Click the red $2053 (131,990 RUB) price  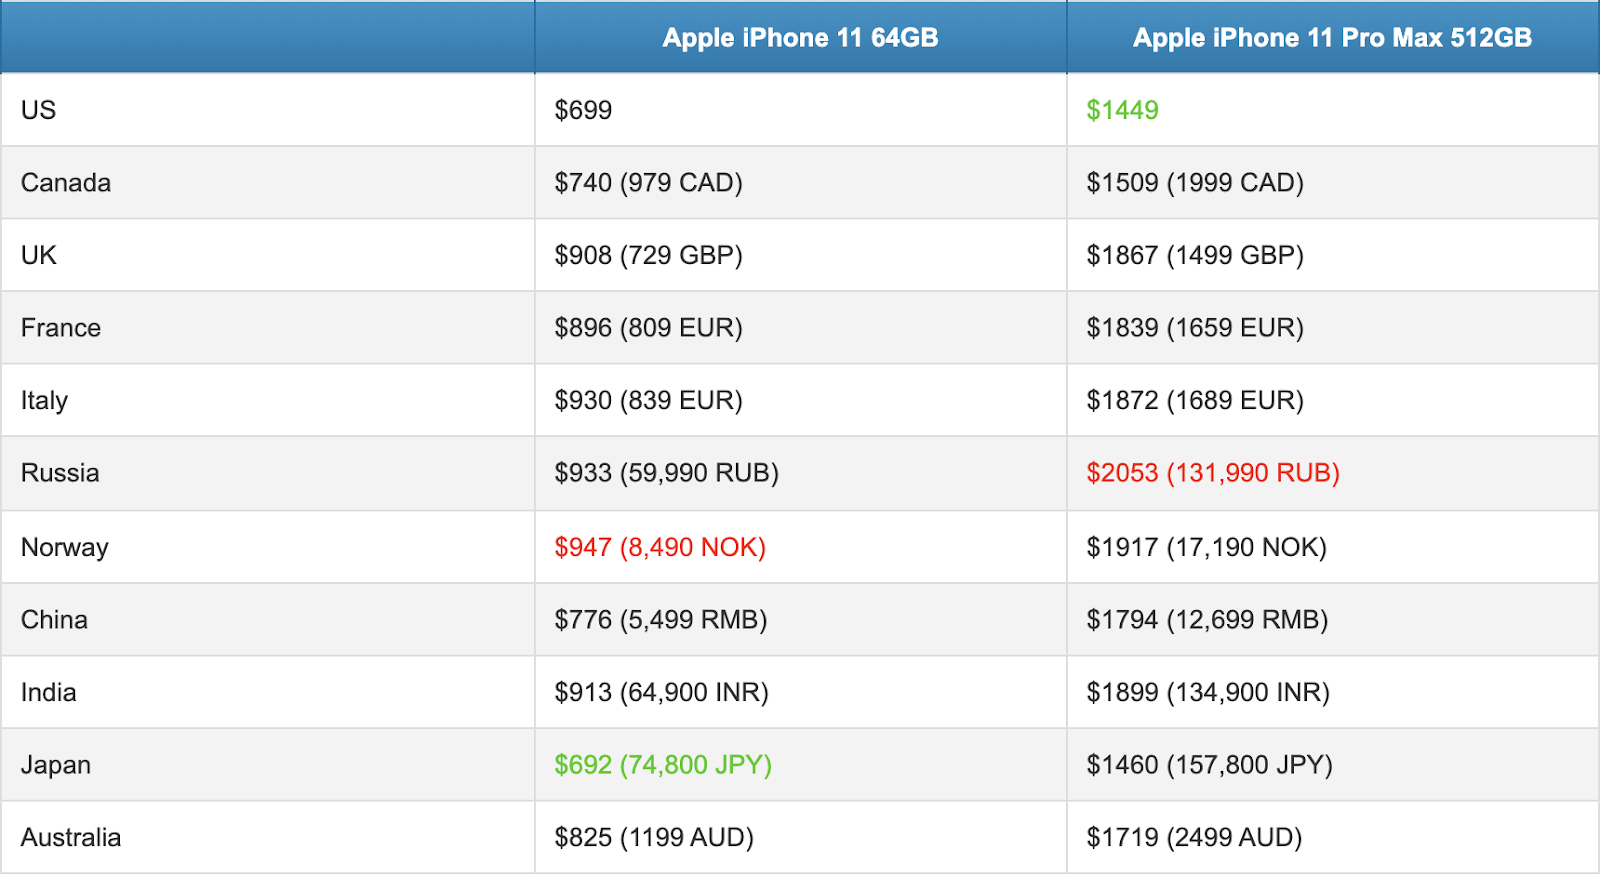point(1213,473)
